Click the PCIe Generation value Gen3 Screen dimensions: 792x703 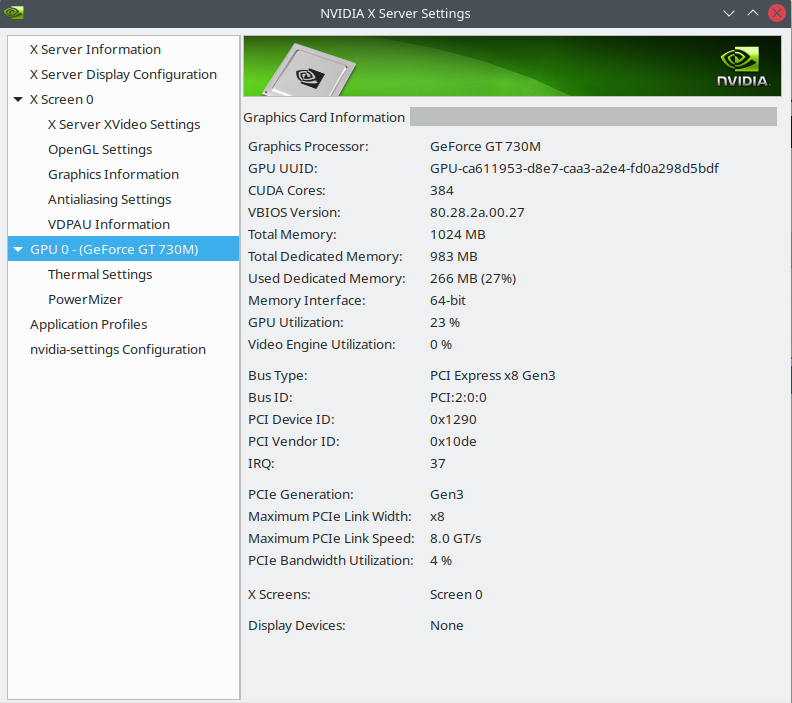(447, 494)
